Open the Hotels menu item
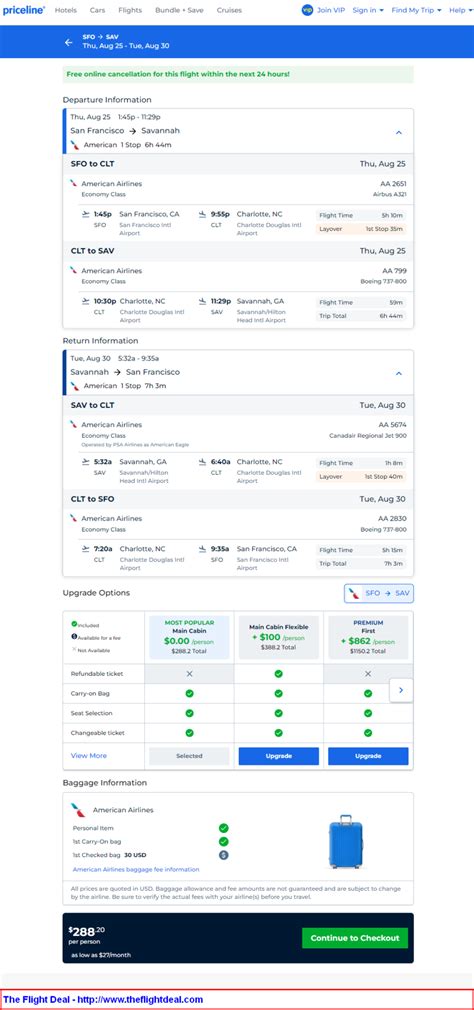The height and width of the screenshot is (1010, 474). coord(66,10)
